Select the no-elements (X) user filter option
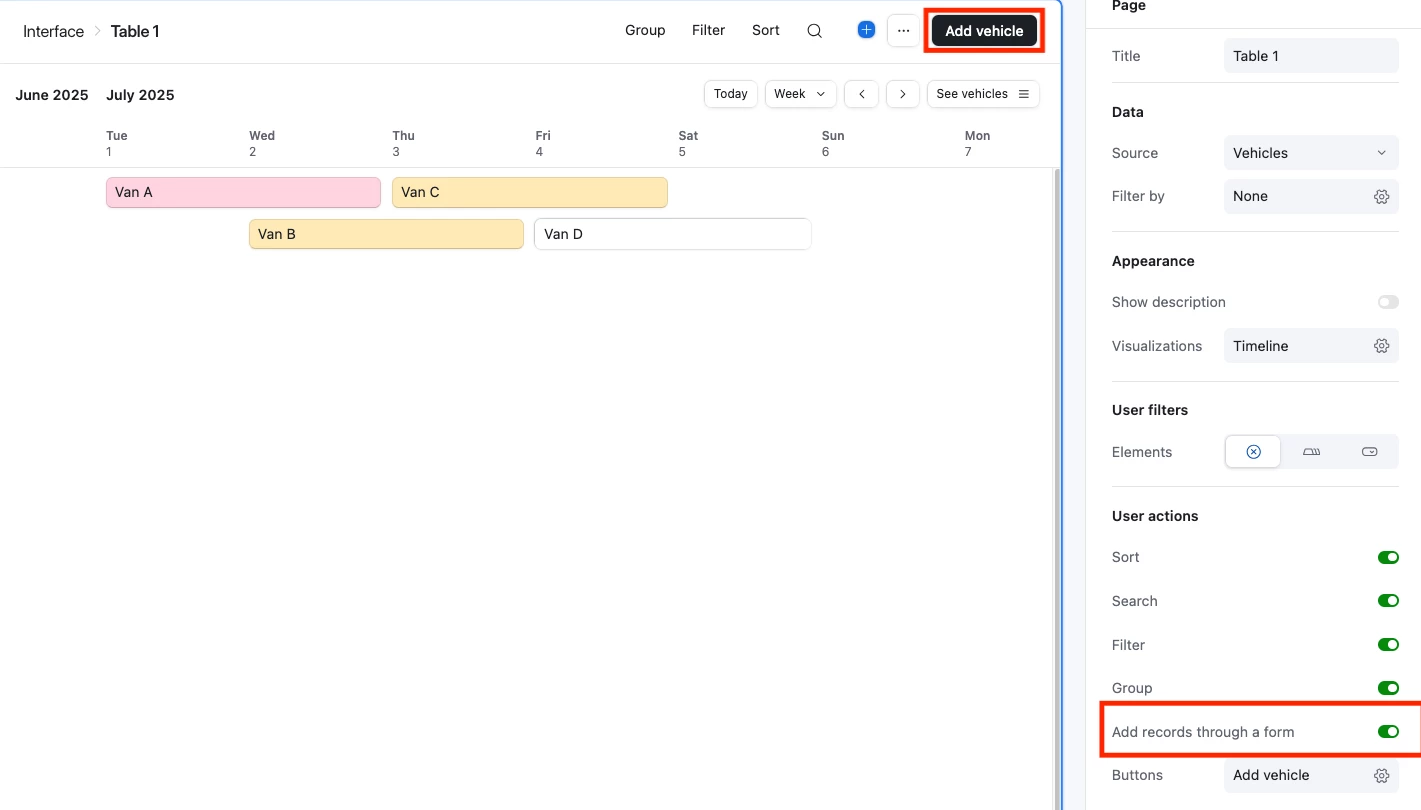1421x810 pixels. 1253,452
